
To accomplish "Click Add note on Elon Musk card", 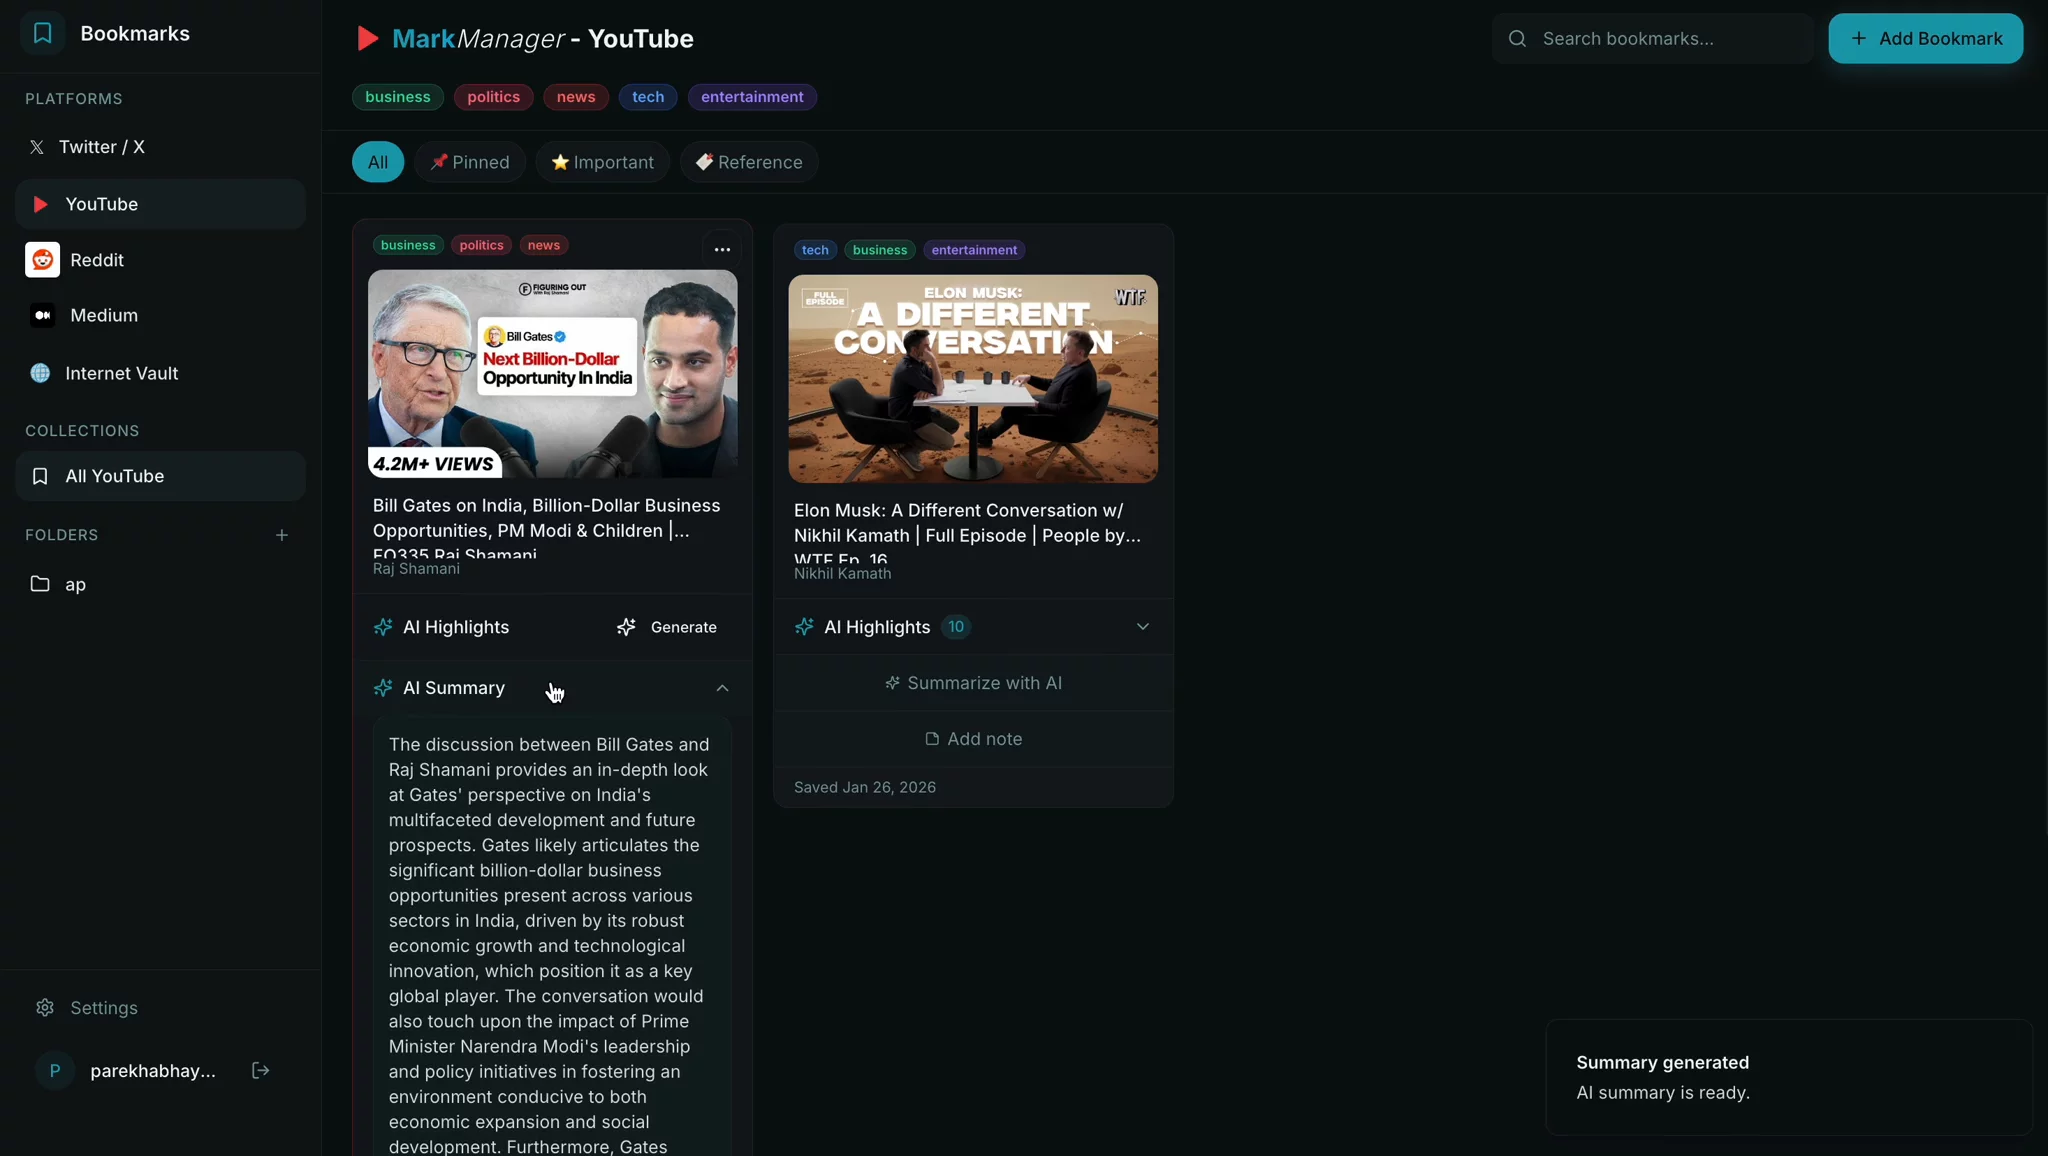I will [973, 739].
